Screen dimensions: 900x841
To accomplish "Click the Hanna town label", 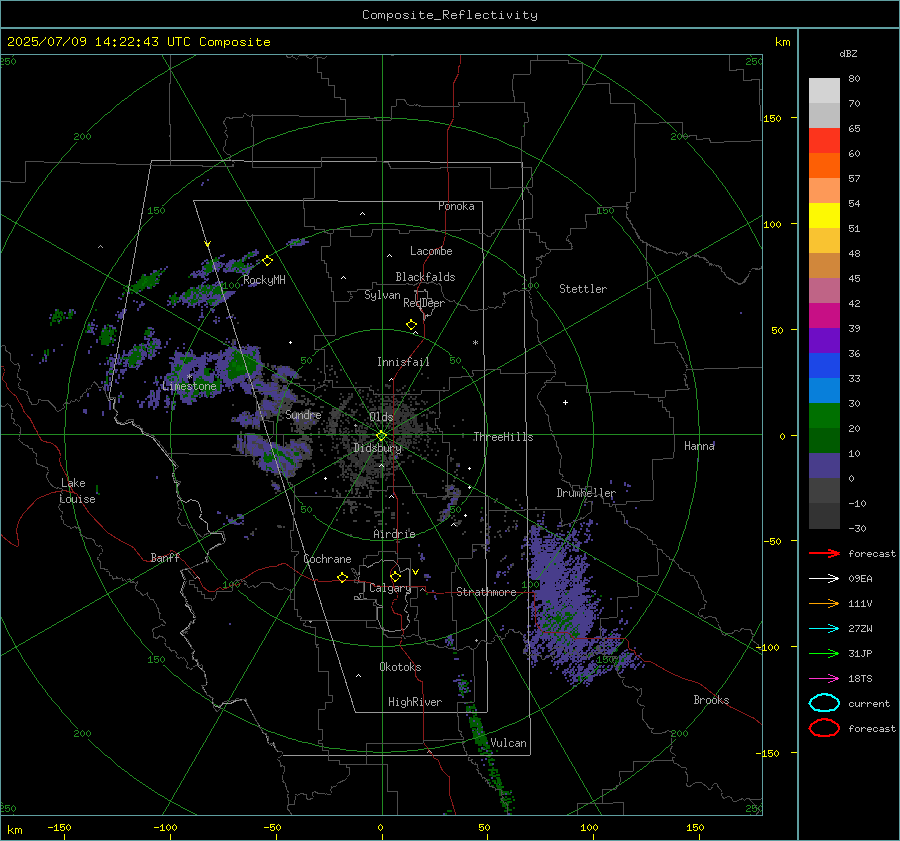I will coord(699,445).
